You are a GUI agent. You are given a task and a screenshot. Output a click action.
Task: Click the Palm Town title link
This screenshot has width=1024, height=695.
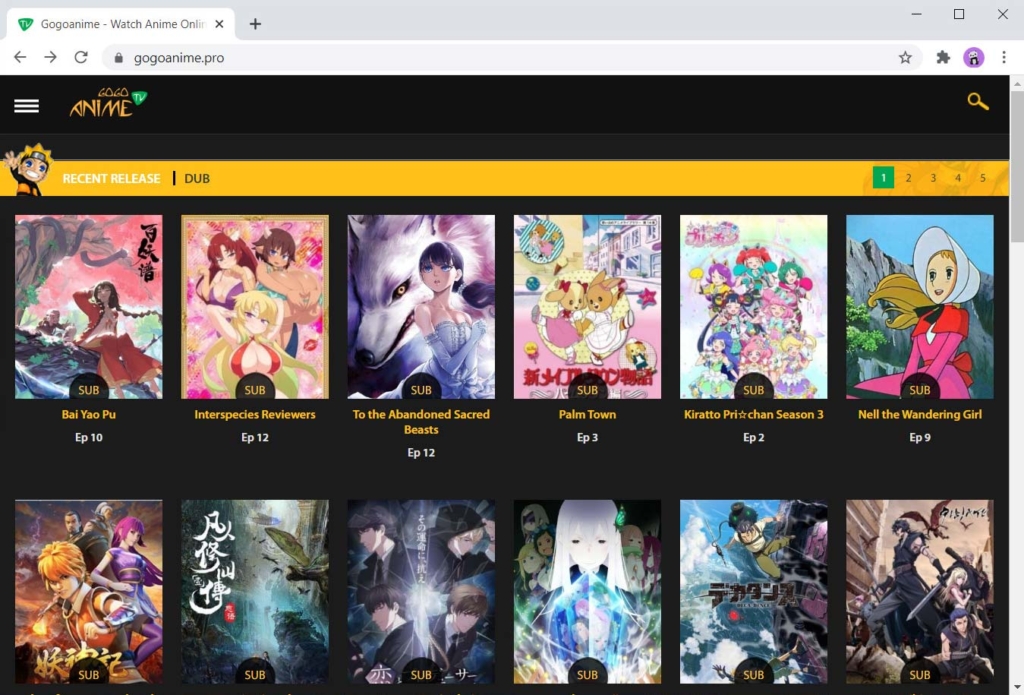[587, 414]
